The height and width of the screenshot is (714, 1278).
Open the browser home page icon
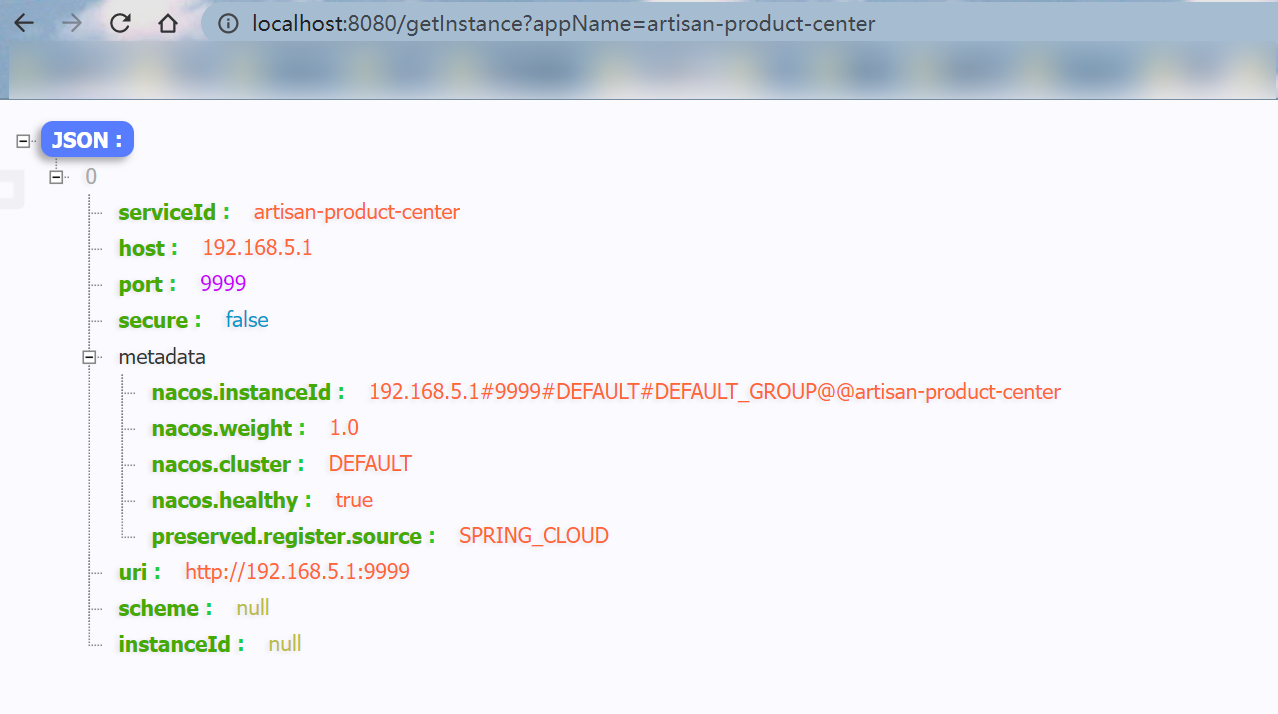click(168, 23)
